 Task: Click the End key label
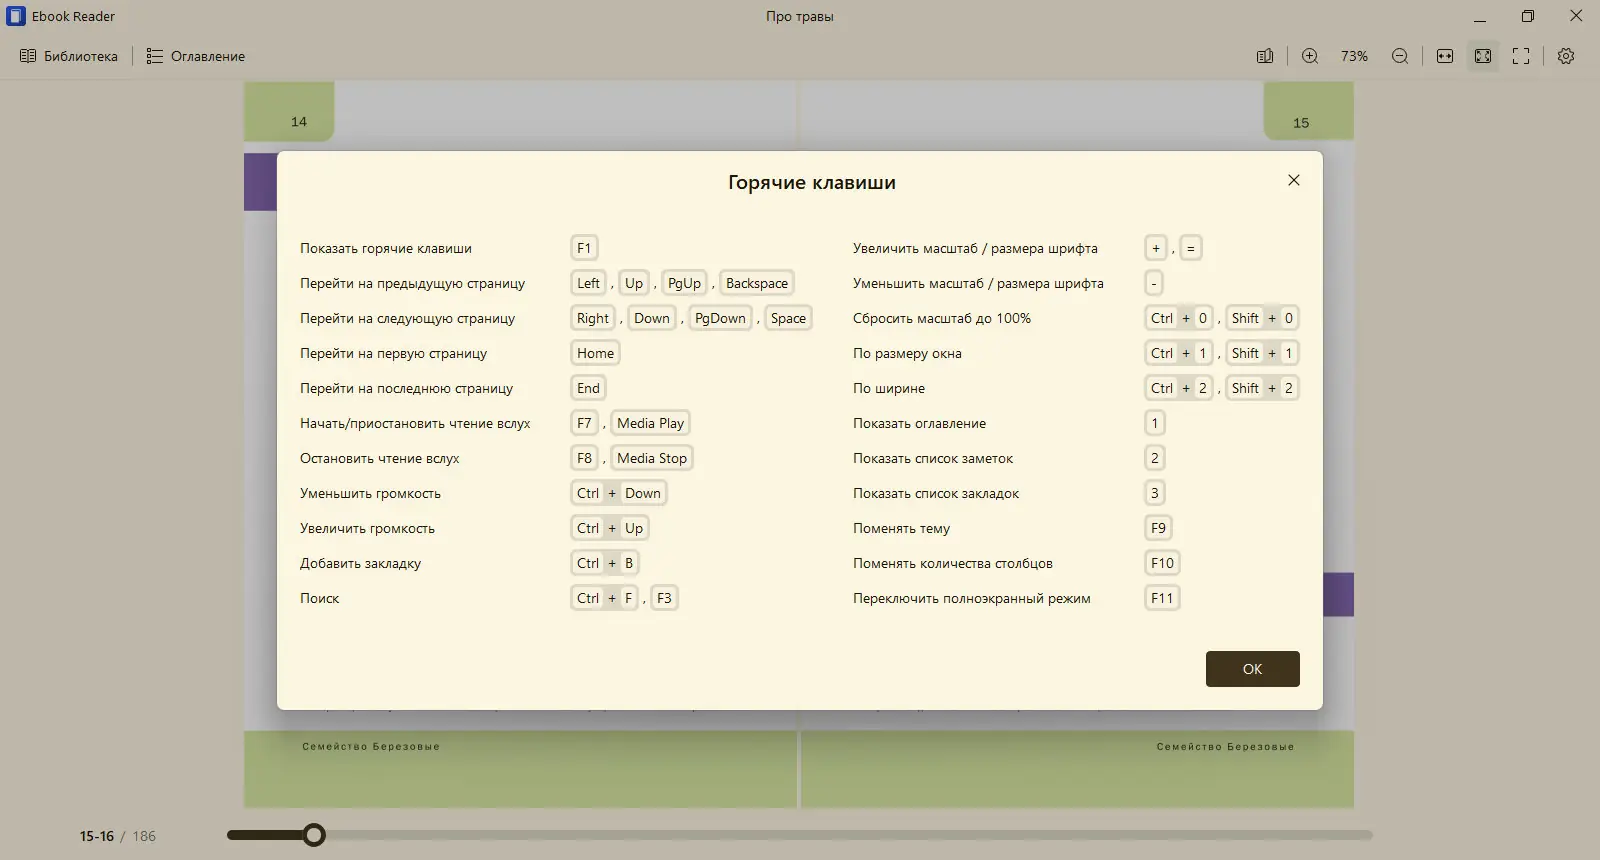point(588,388)
